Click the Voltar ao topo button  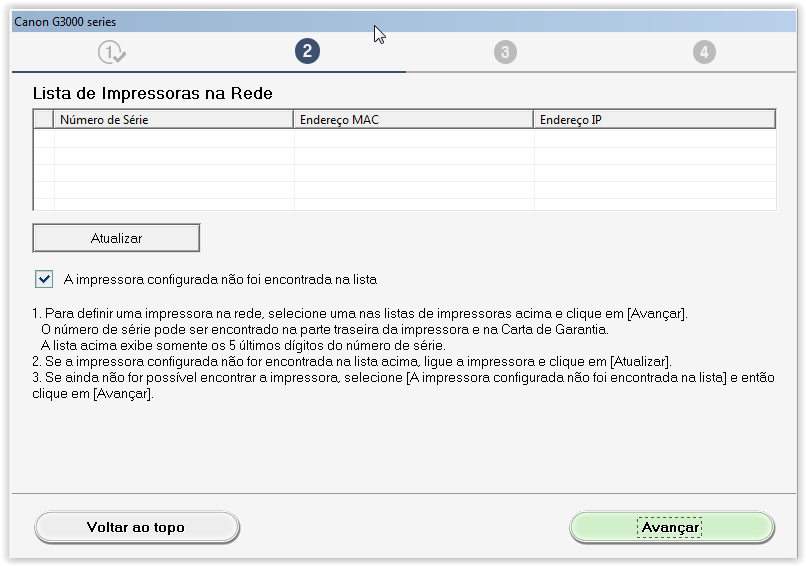pyautogui.click(x=137, y=527)
